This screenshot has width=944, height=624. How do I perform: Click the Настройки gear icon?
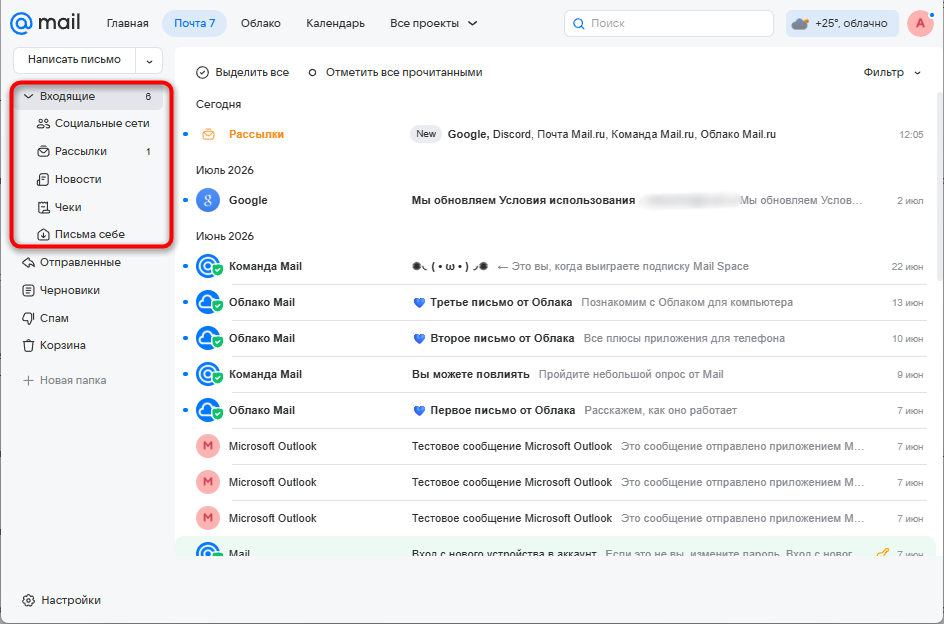(28, 601)
